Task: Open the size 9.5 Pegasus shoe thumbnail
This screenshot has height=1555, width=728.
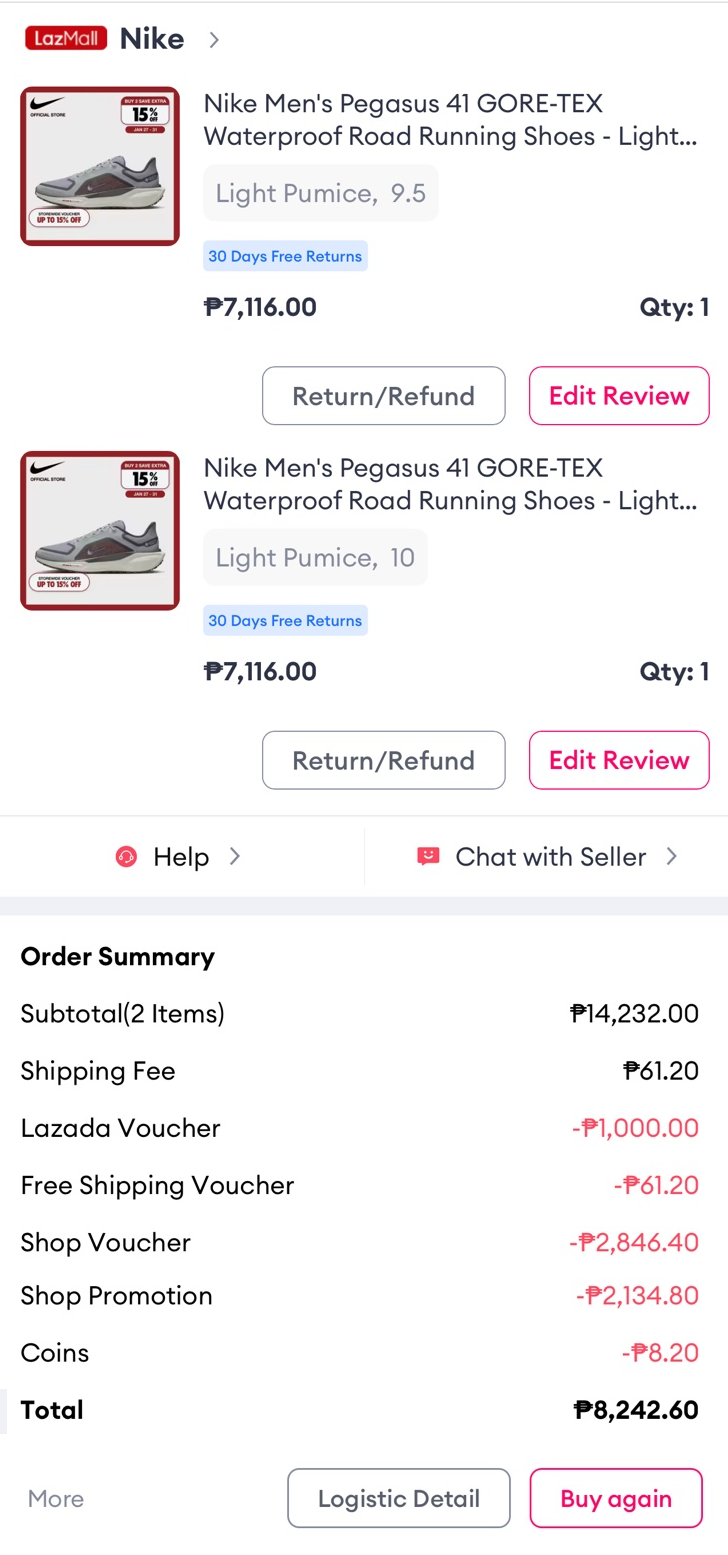Action: click(100, 166)
